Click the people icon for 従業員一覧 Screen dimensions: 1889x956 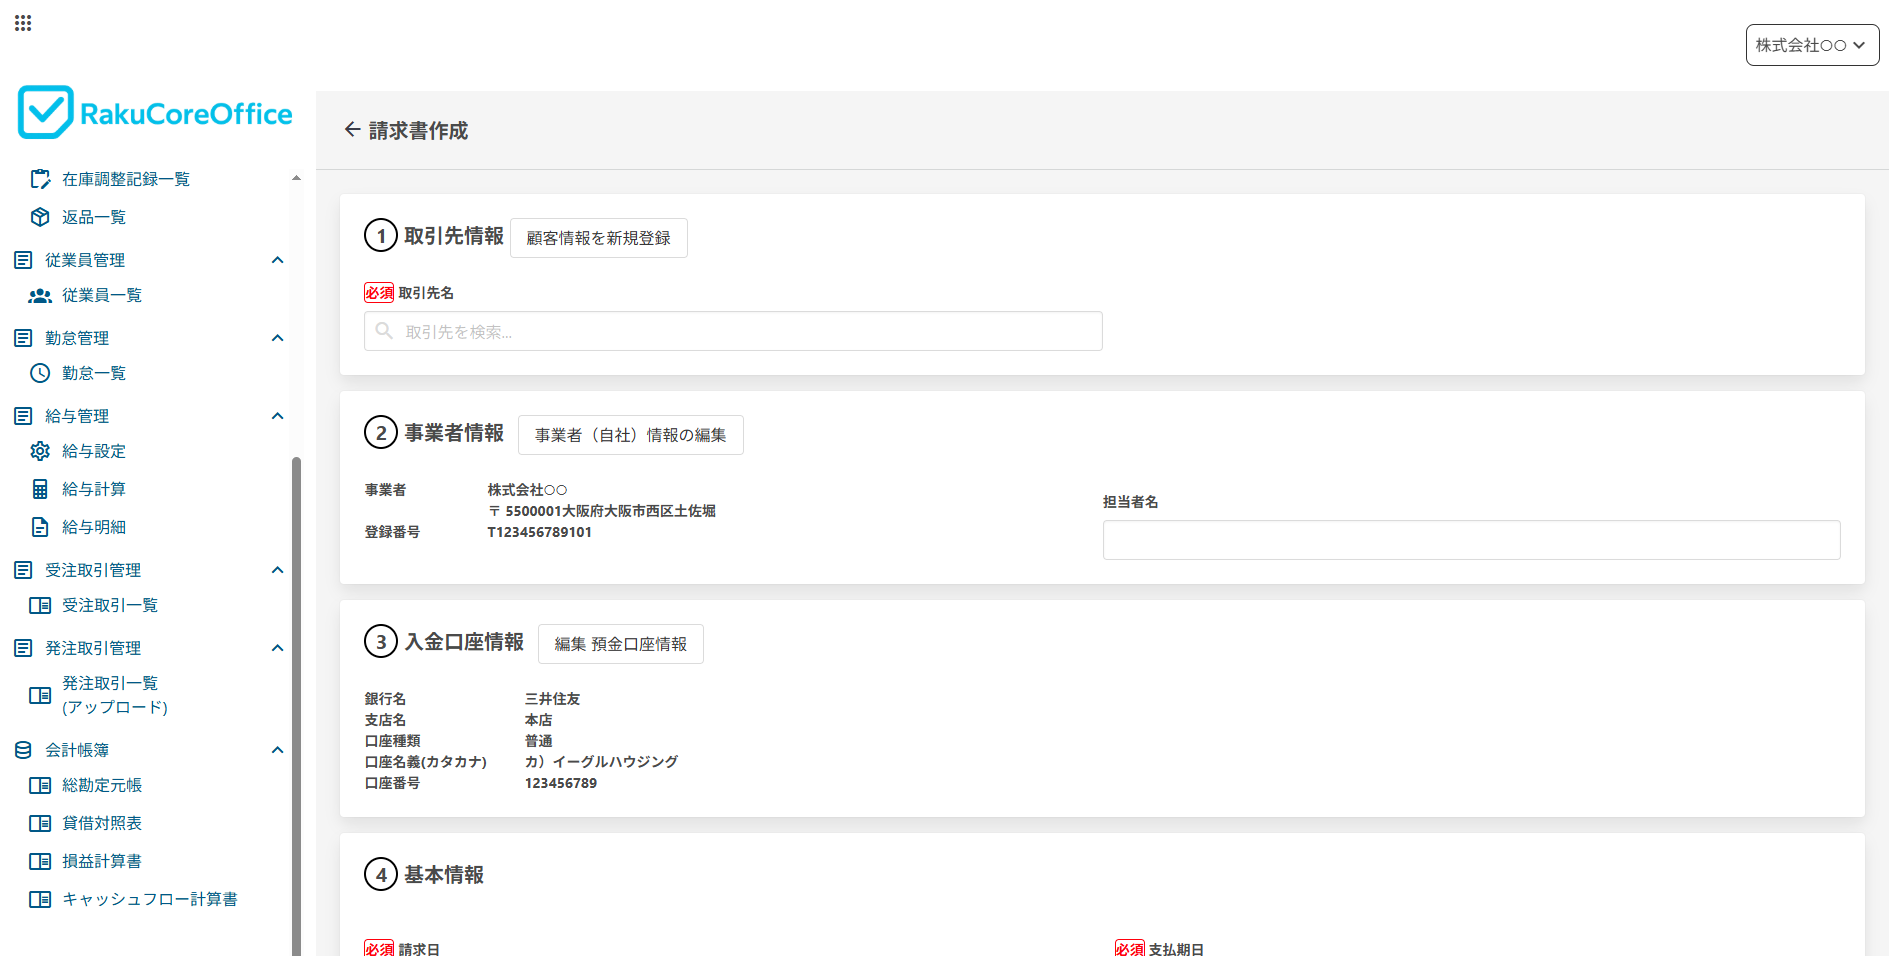(x=40, y=295)
